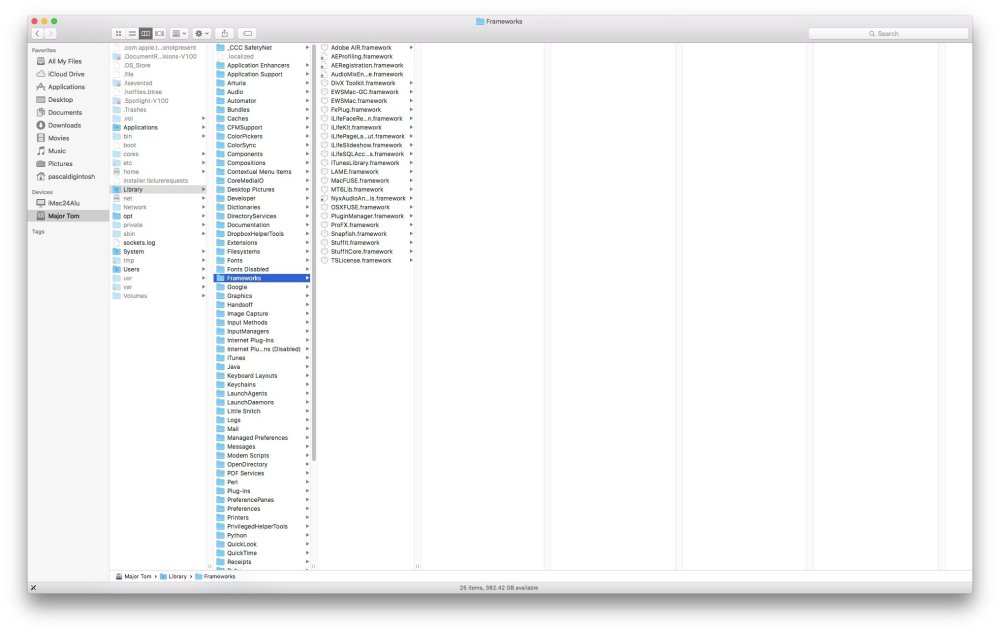Click the Edit Tags toolbar button

(x=247, y=33)
